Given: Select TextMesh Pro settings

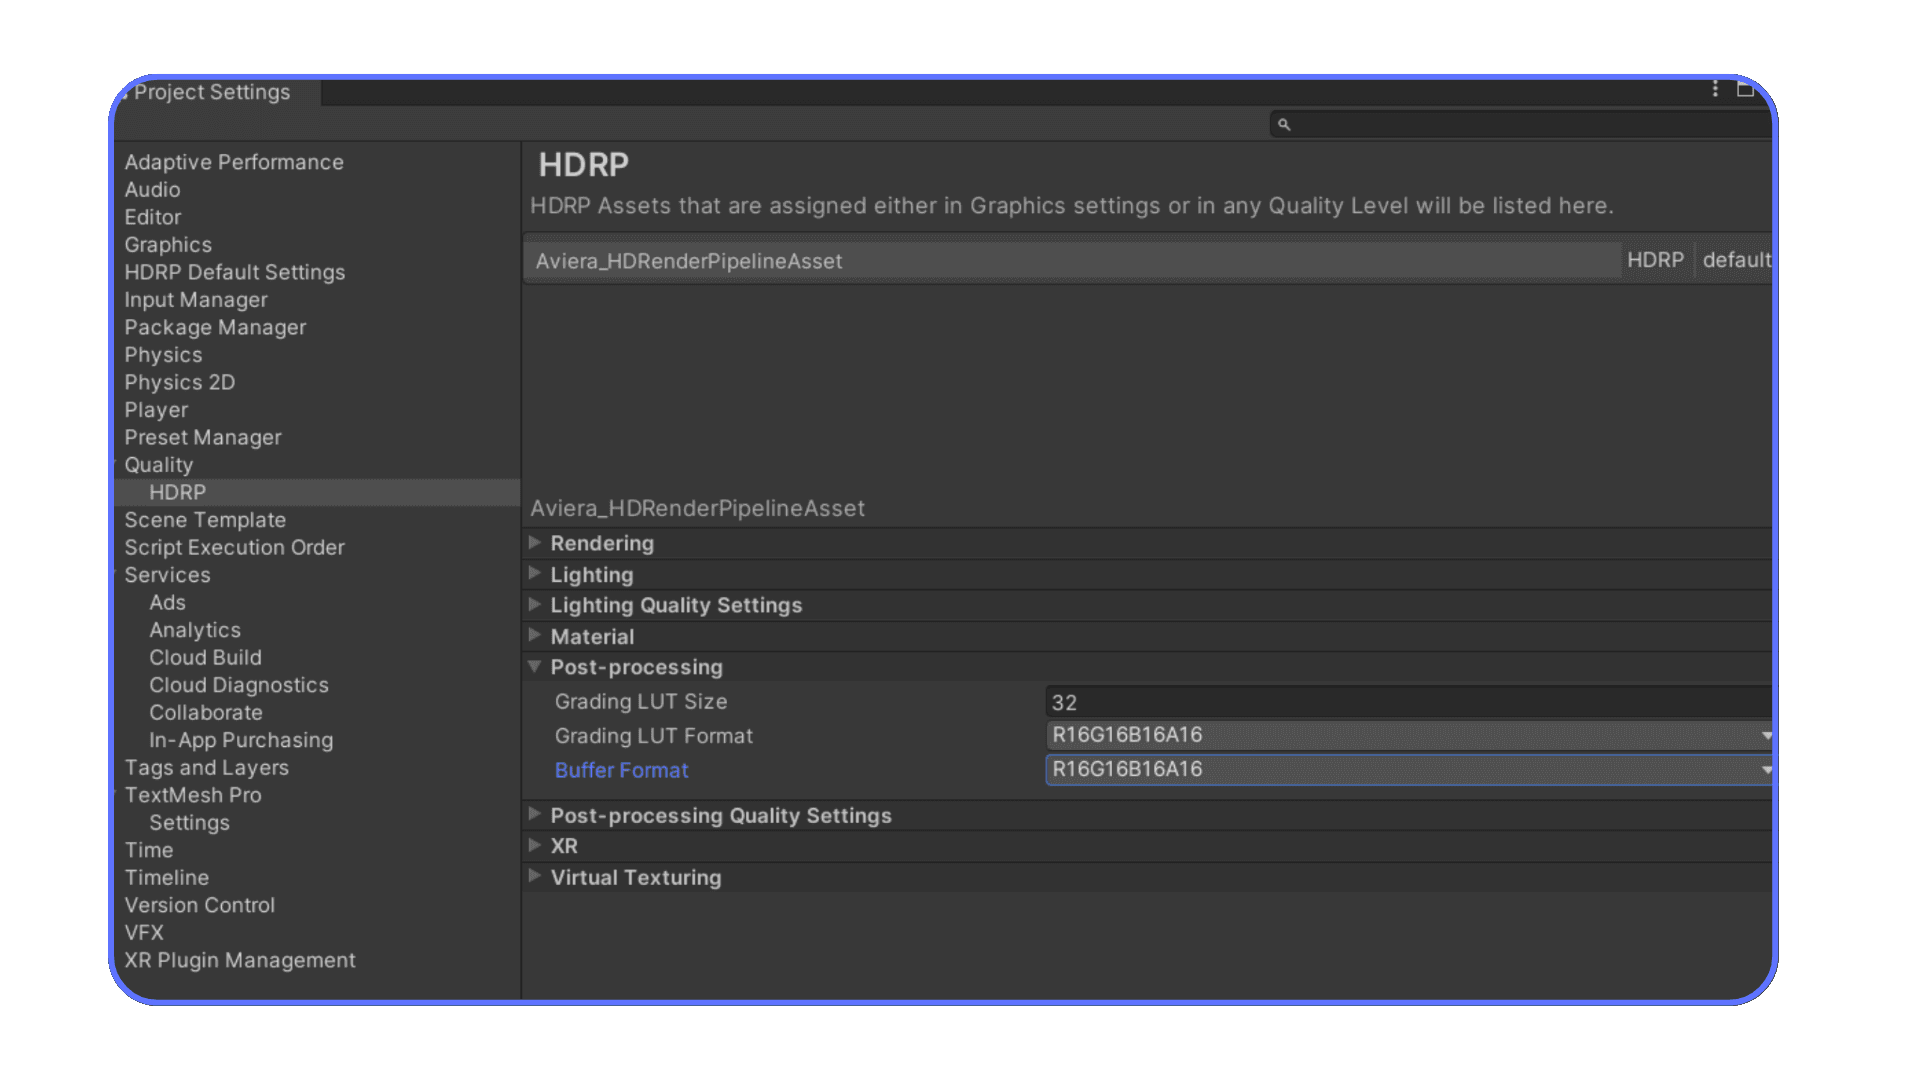Looking at the screenshot, I should (x=193, y=795).
